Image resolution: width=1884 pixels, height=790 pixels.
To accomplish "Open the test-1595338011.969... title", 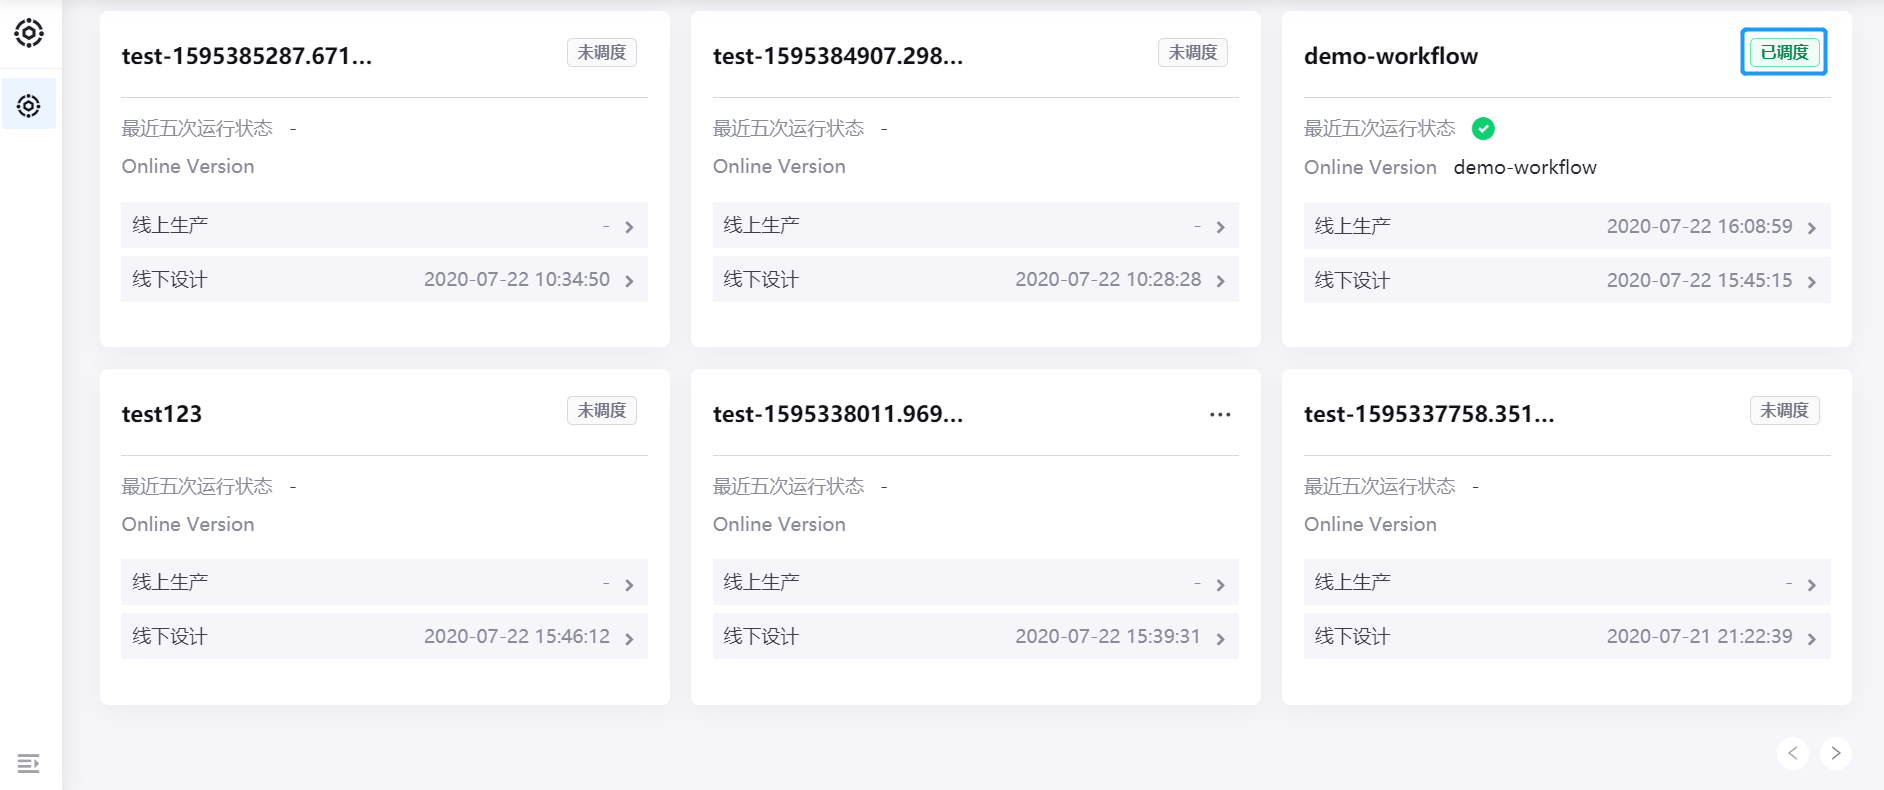I will pyautogui.click(x=838, y=414).
